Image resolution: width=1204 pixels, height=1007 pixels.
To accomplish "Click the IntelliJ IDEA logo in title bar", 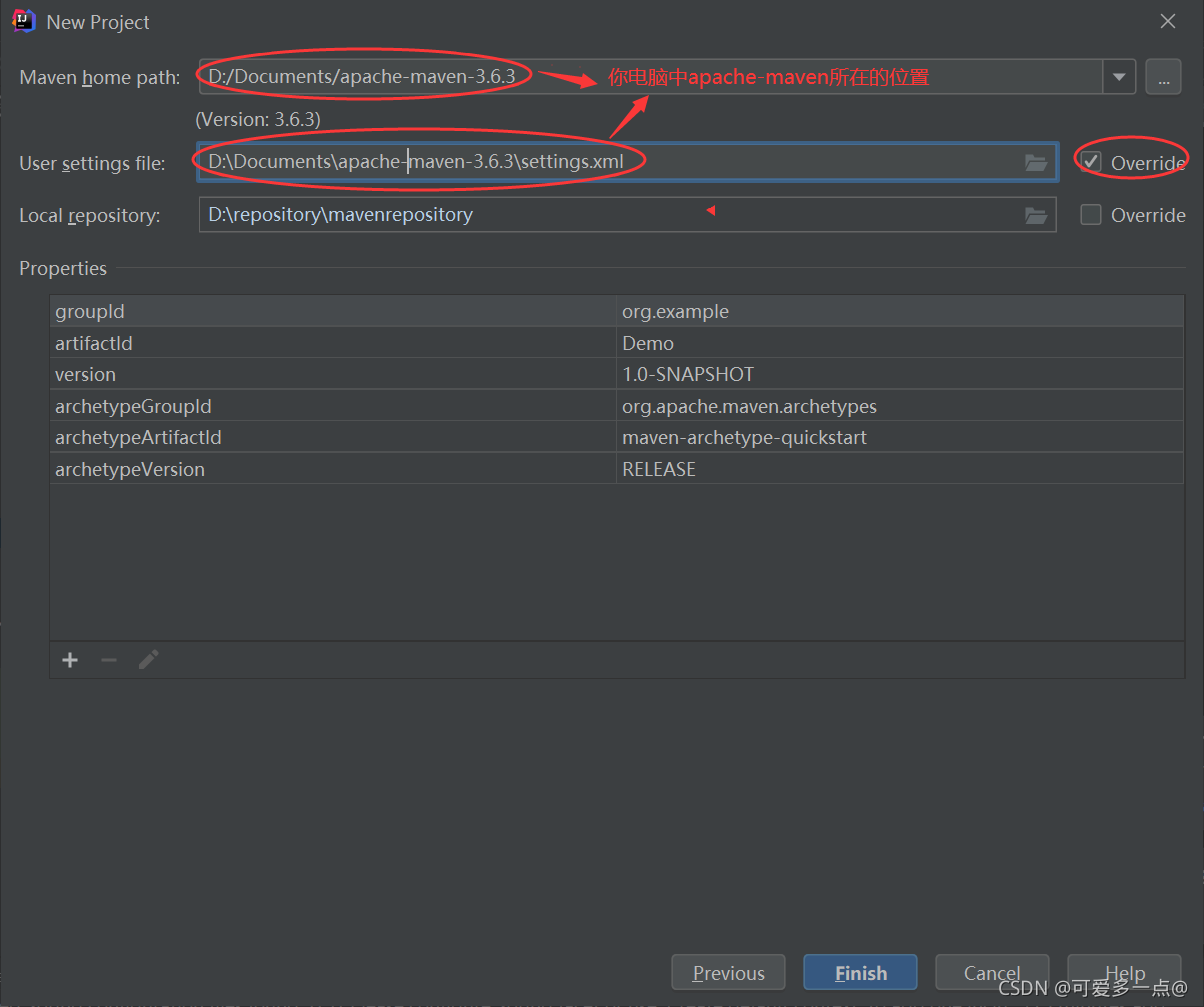I will [x=24, y=21].
